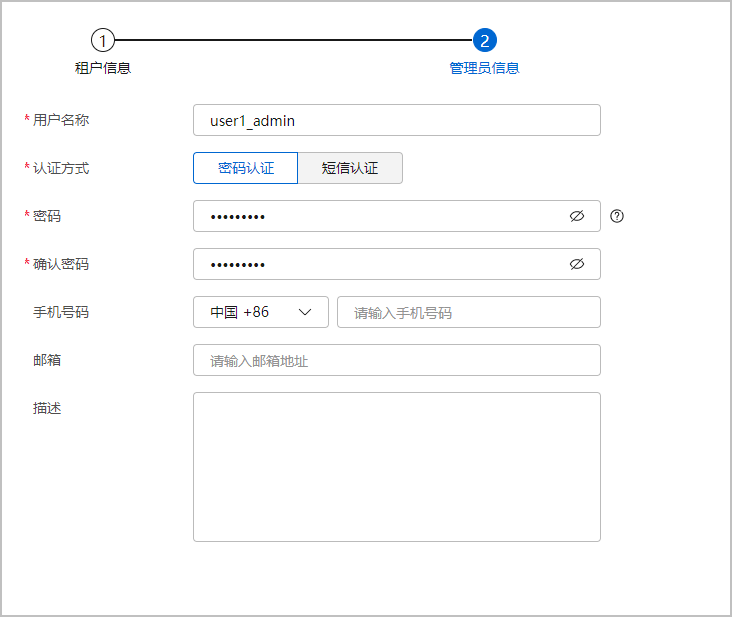732x617 pixels.
Task: Click inside the 描述 description textarea
Action: pos(397,467)
